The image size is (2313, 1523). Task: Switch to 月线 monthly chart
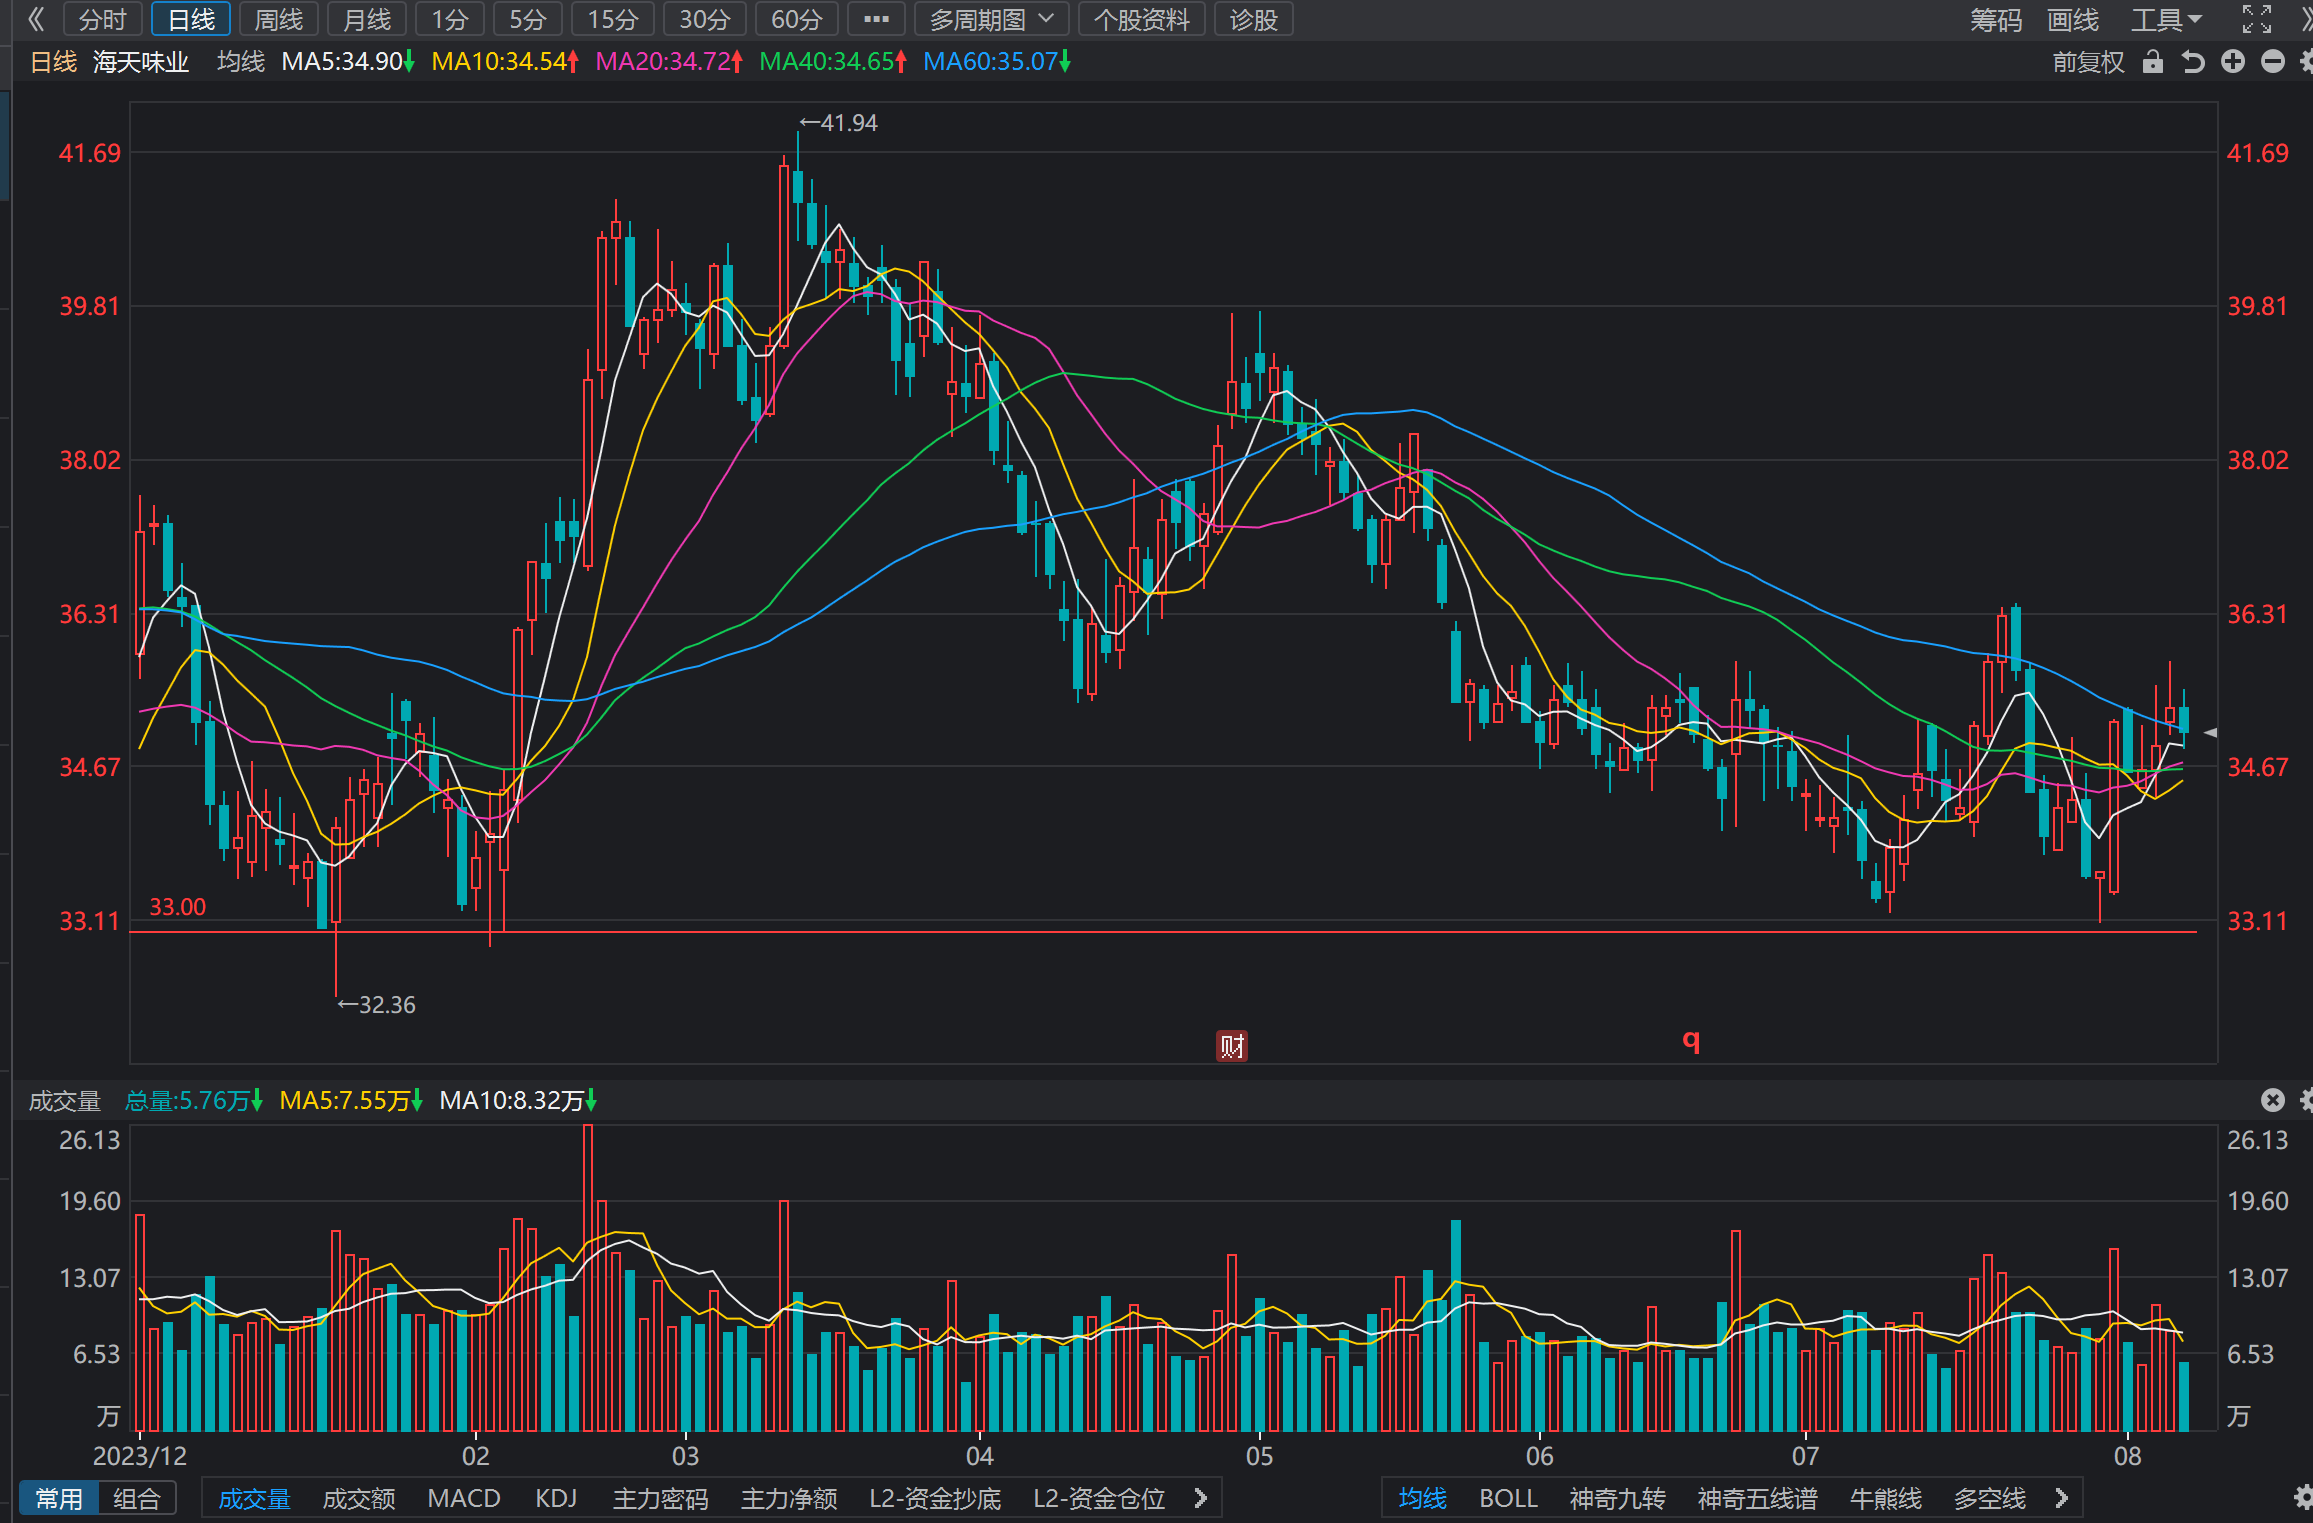click(x=367, y=19)
